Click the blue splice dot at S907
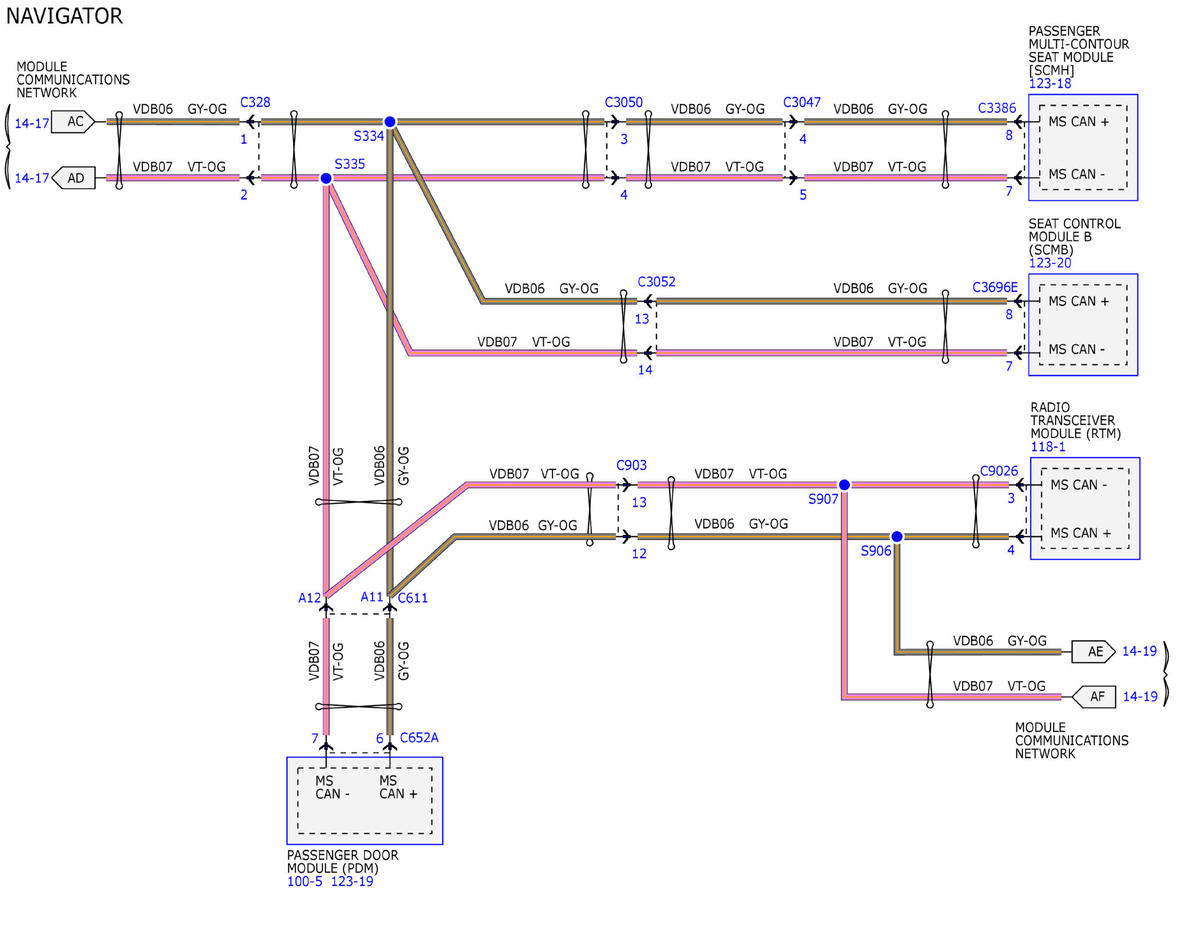 tap(844, 484)
